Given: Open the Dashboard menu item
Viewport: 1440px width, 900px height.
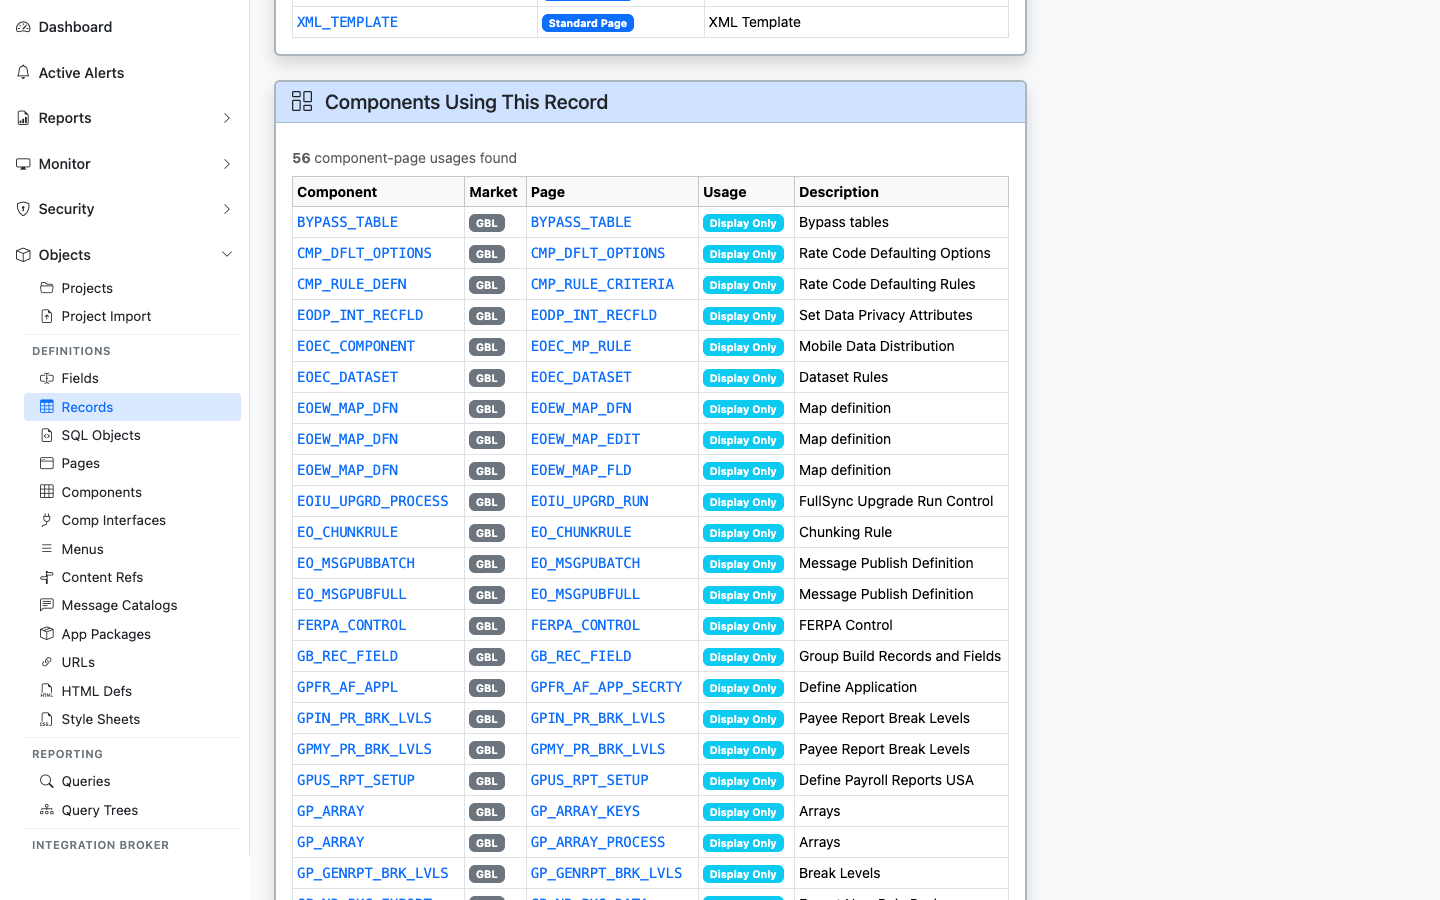Looking at the screenshot, I should [x=125, y=27].
